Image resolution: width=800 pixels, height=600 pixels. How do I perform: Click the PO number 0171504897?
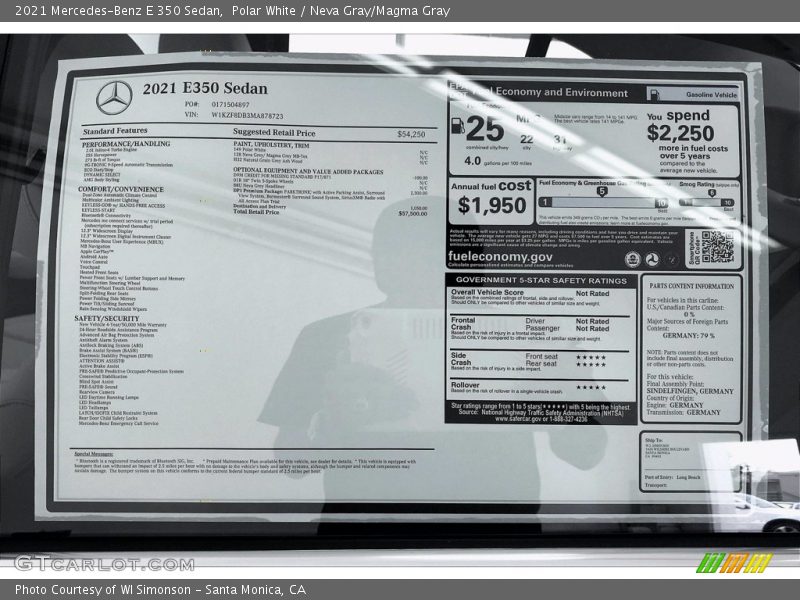pyautogui.click(x=231, y=104)
